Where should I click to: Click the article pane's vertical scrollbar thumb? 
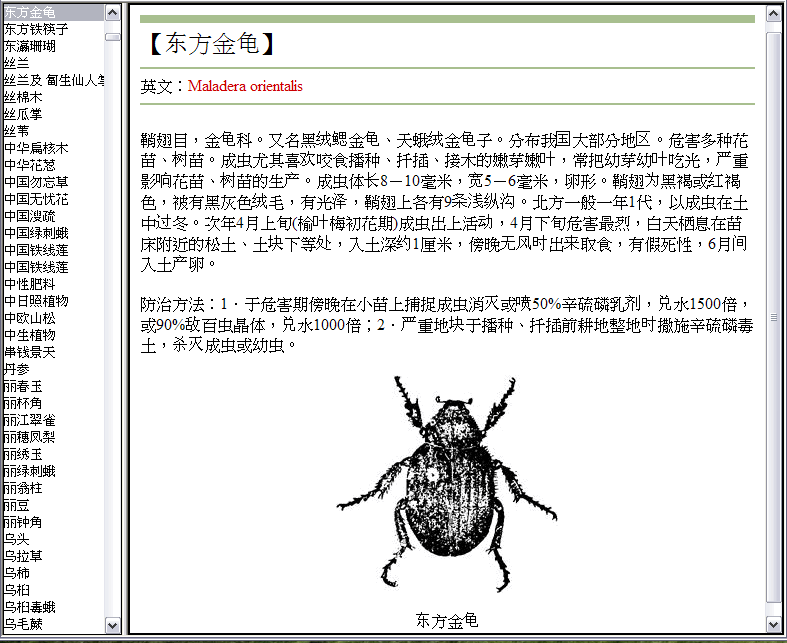click(x=773, y=317)
